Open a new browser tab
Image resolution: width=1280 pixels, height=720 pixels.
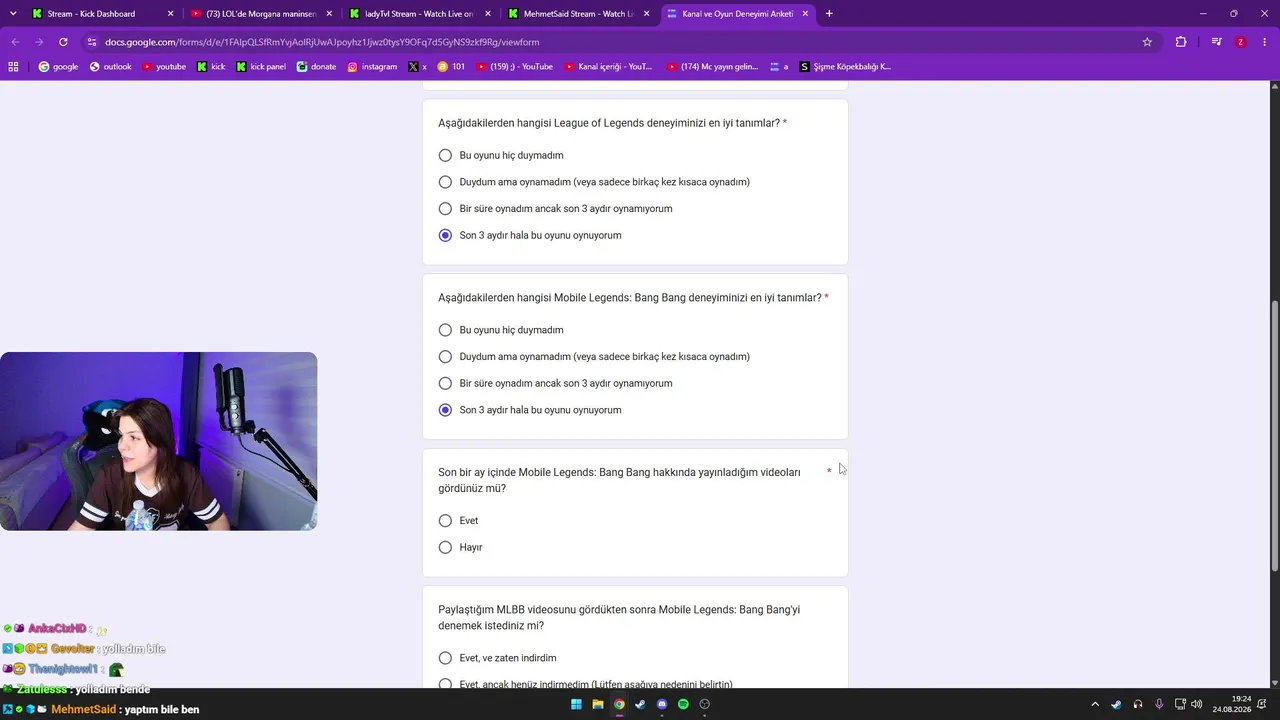click(x=829, y=14)
